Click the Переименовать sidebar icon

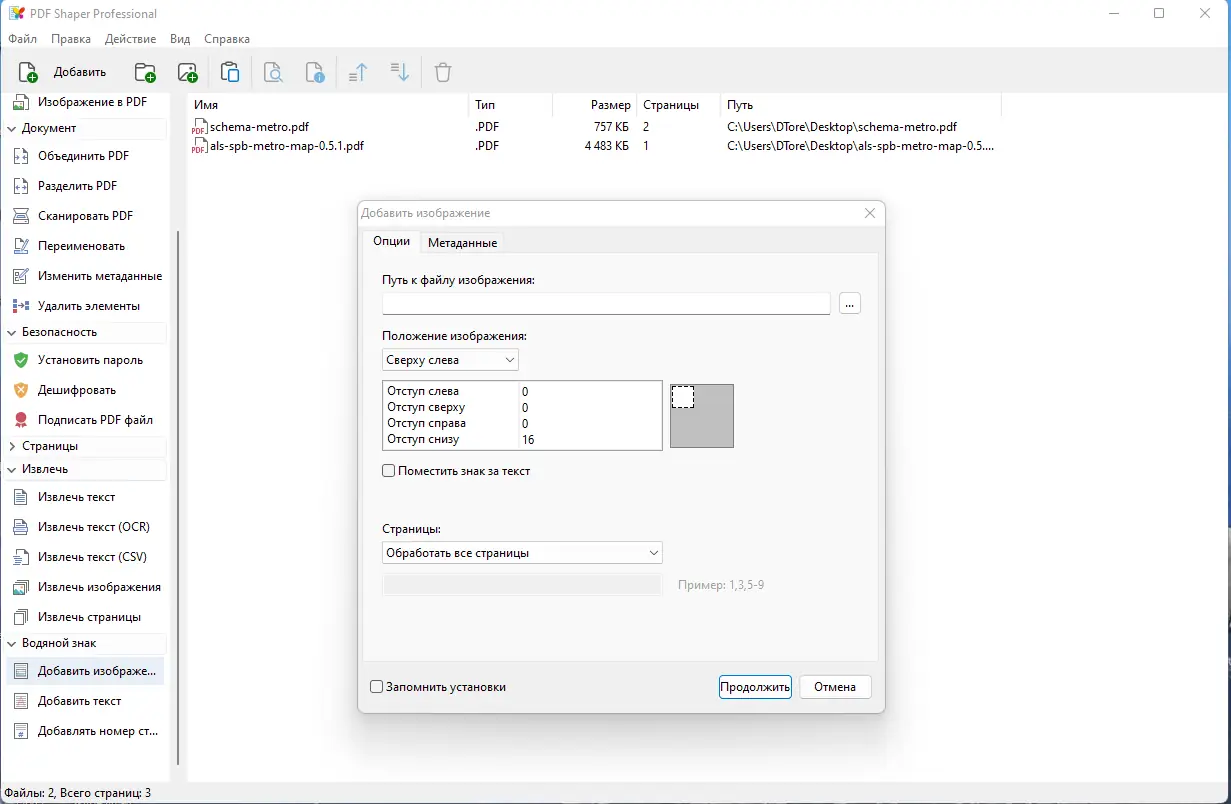coord(20,246)
